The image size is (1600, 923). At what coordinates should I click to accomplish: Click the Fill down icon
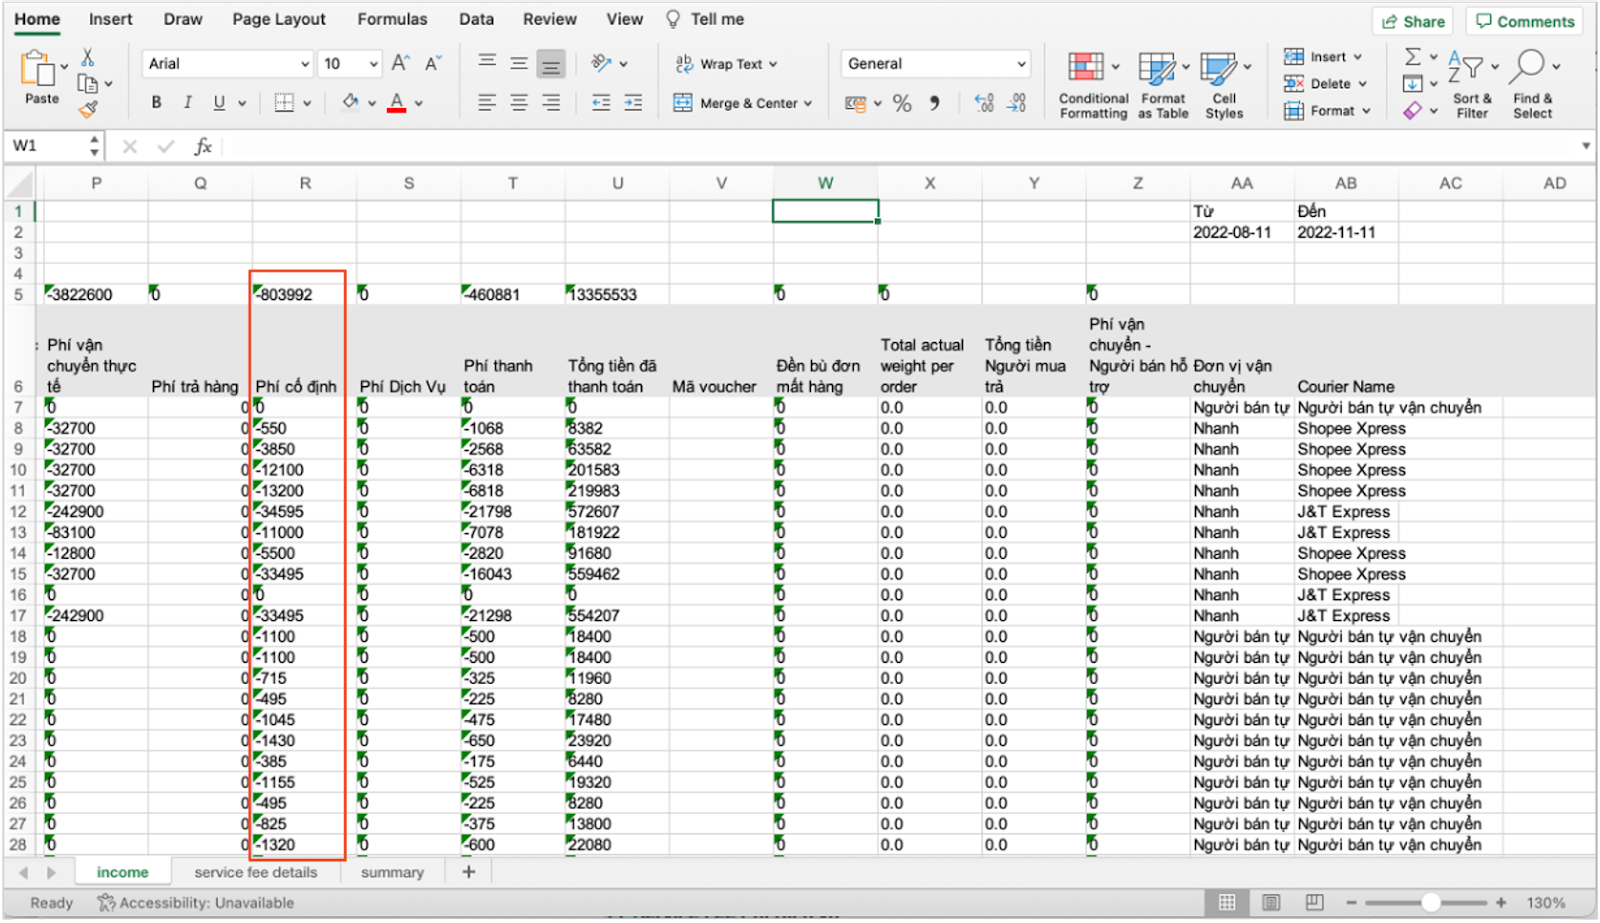pyautogui.click(x=1412, y=84)
